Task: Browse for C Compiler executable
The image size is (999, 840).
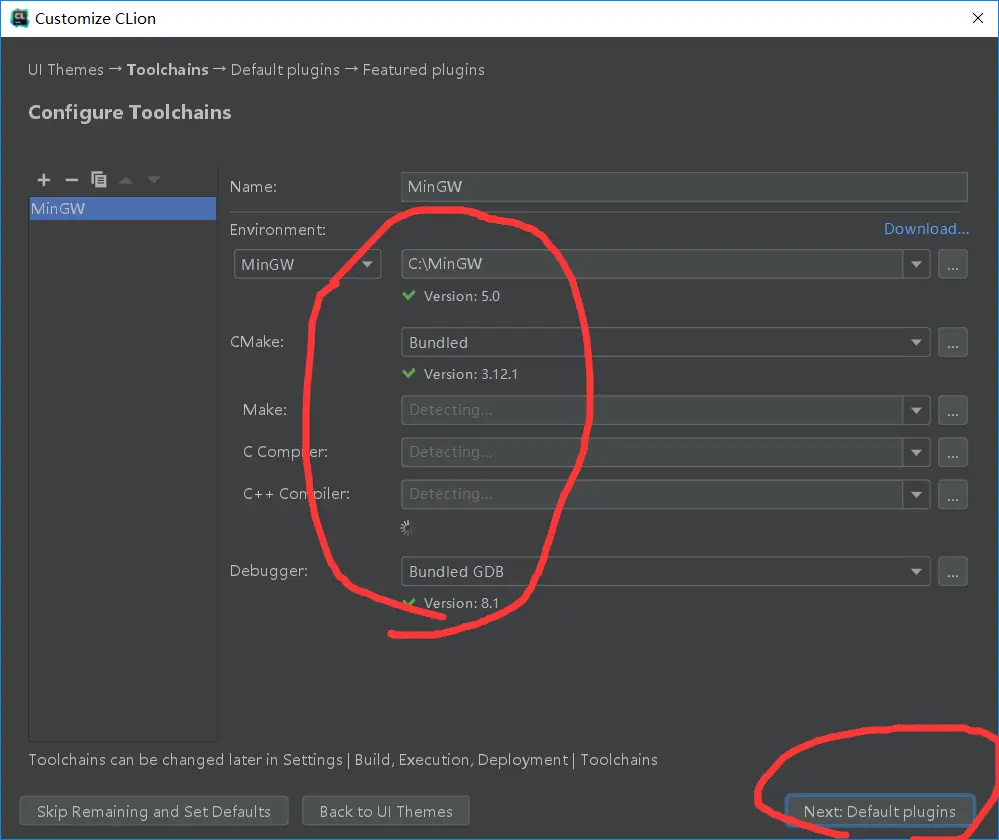Action: (x=952, y=452)
